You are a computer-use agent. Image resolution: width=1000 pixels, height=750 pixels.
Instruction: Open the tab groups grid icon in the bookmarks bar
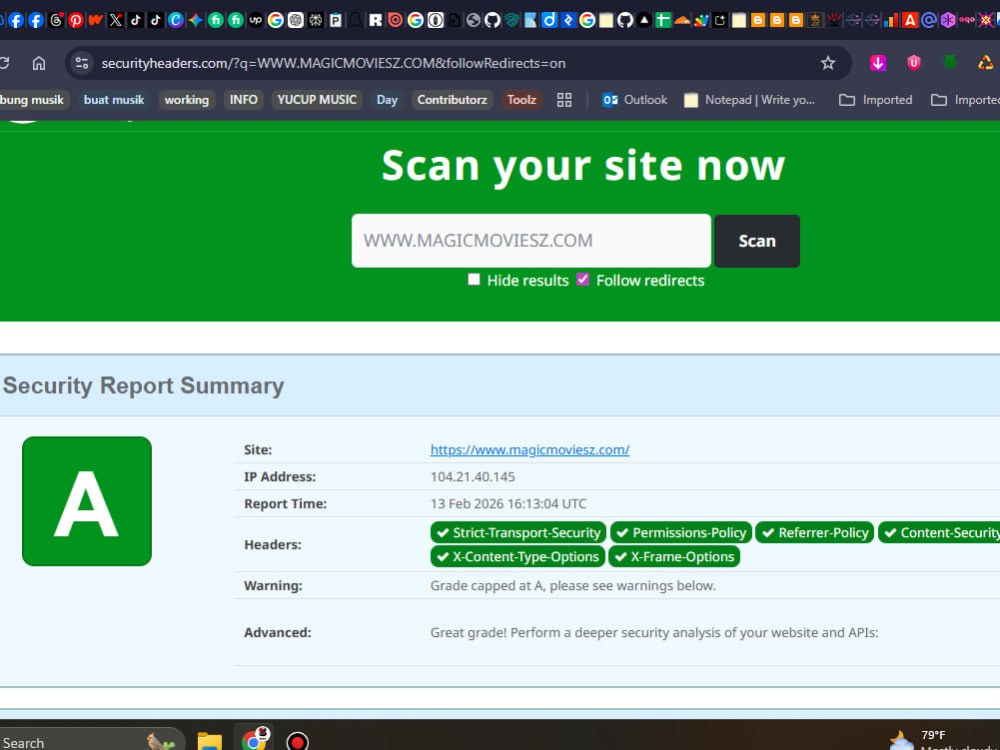click(564, 100)
